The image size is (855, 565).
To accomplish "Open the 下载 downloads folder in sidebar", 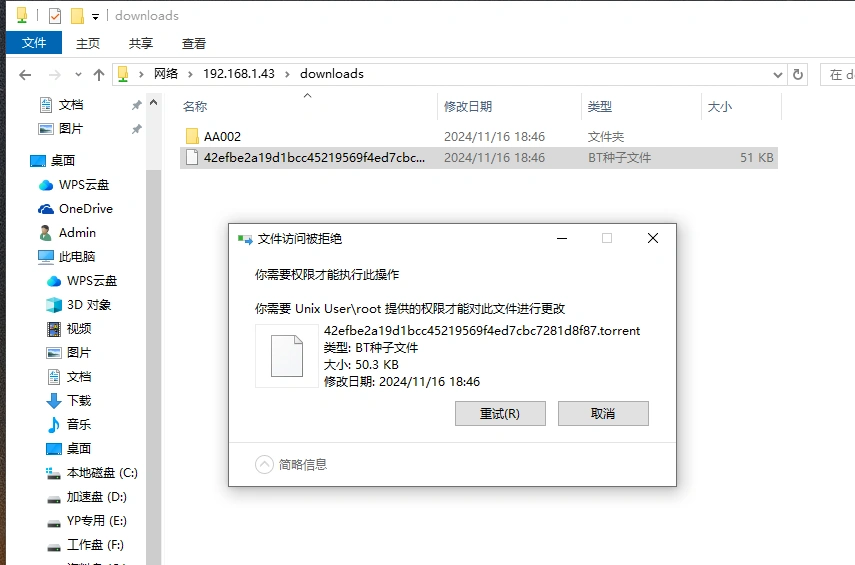I will (x=78, y=401).
